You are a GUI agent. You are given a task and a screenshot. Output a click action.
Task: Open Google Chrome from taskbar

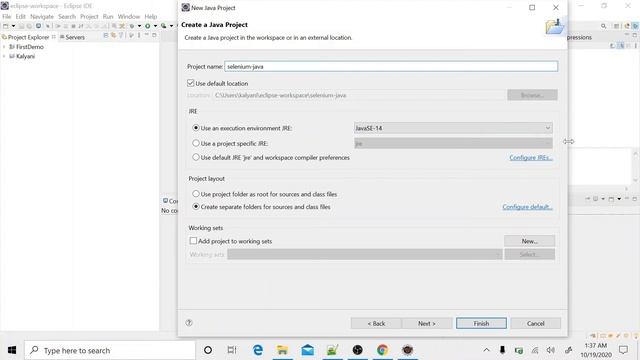click(382, 350)
